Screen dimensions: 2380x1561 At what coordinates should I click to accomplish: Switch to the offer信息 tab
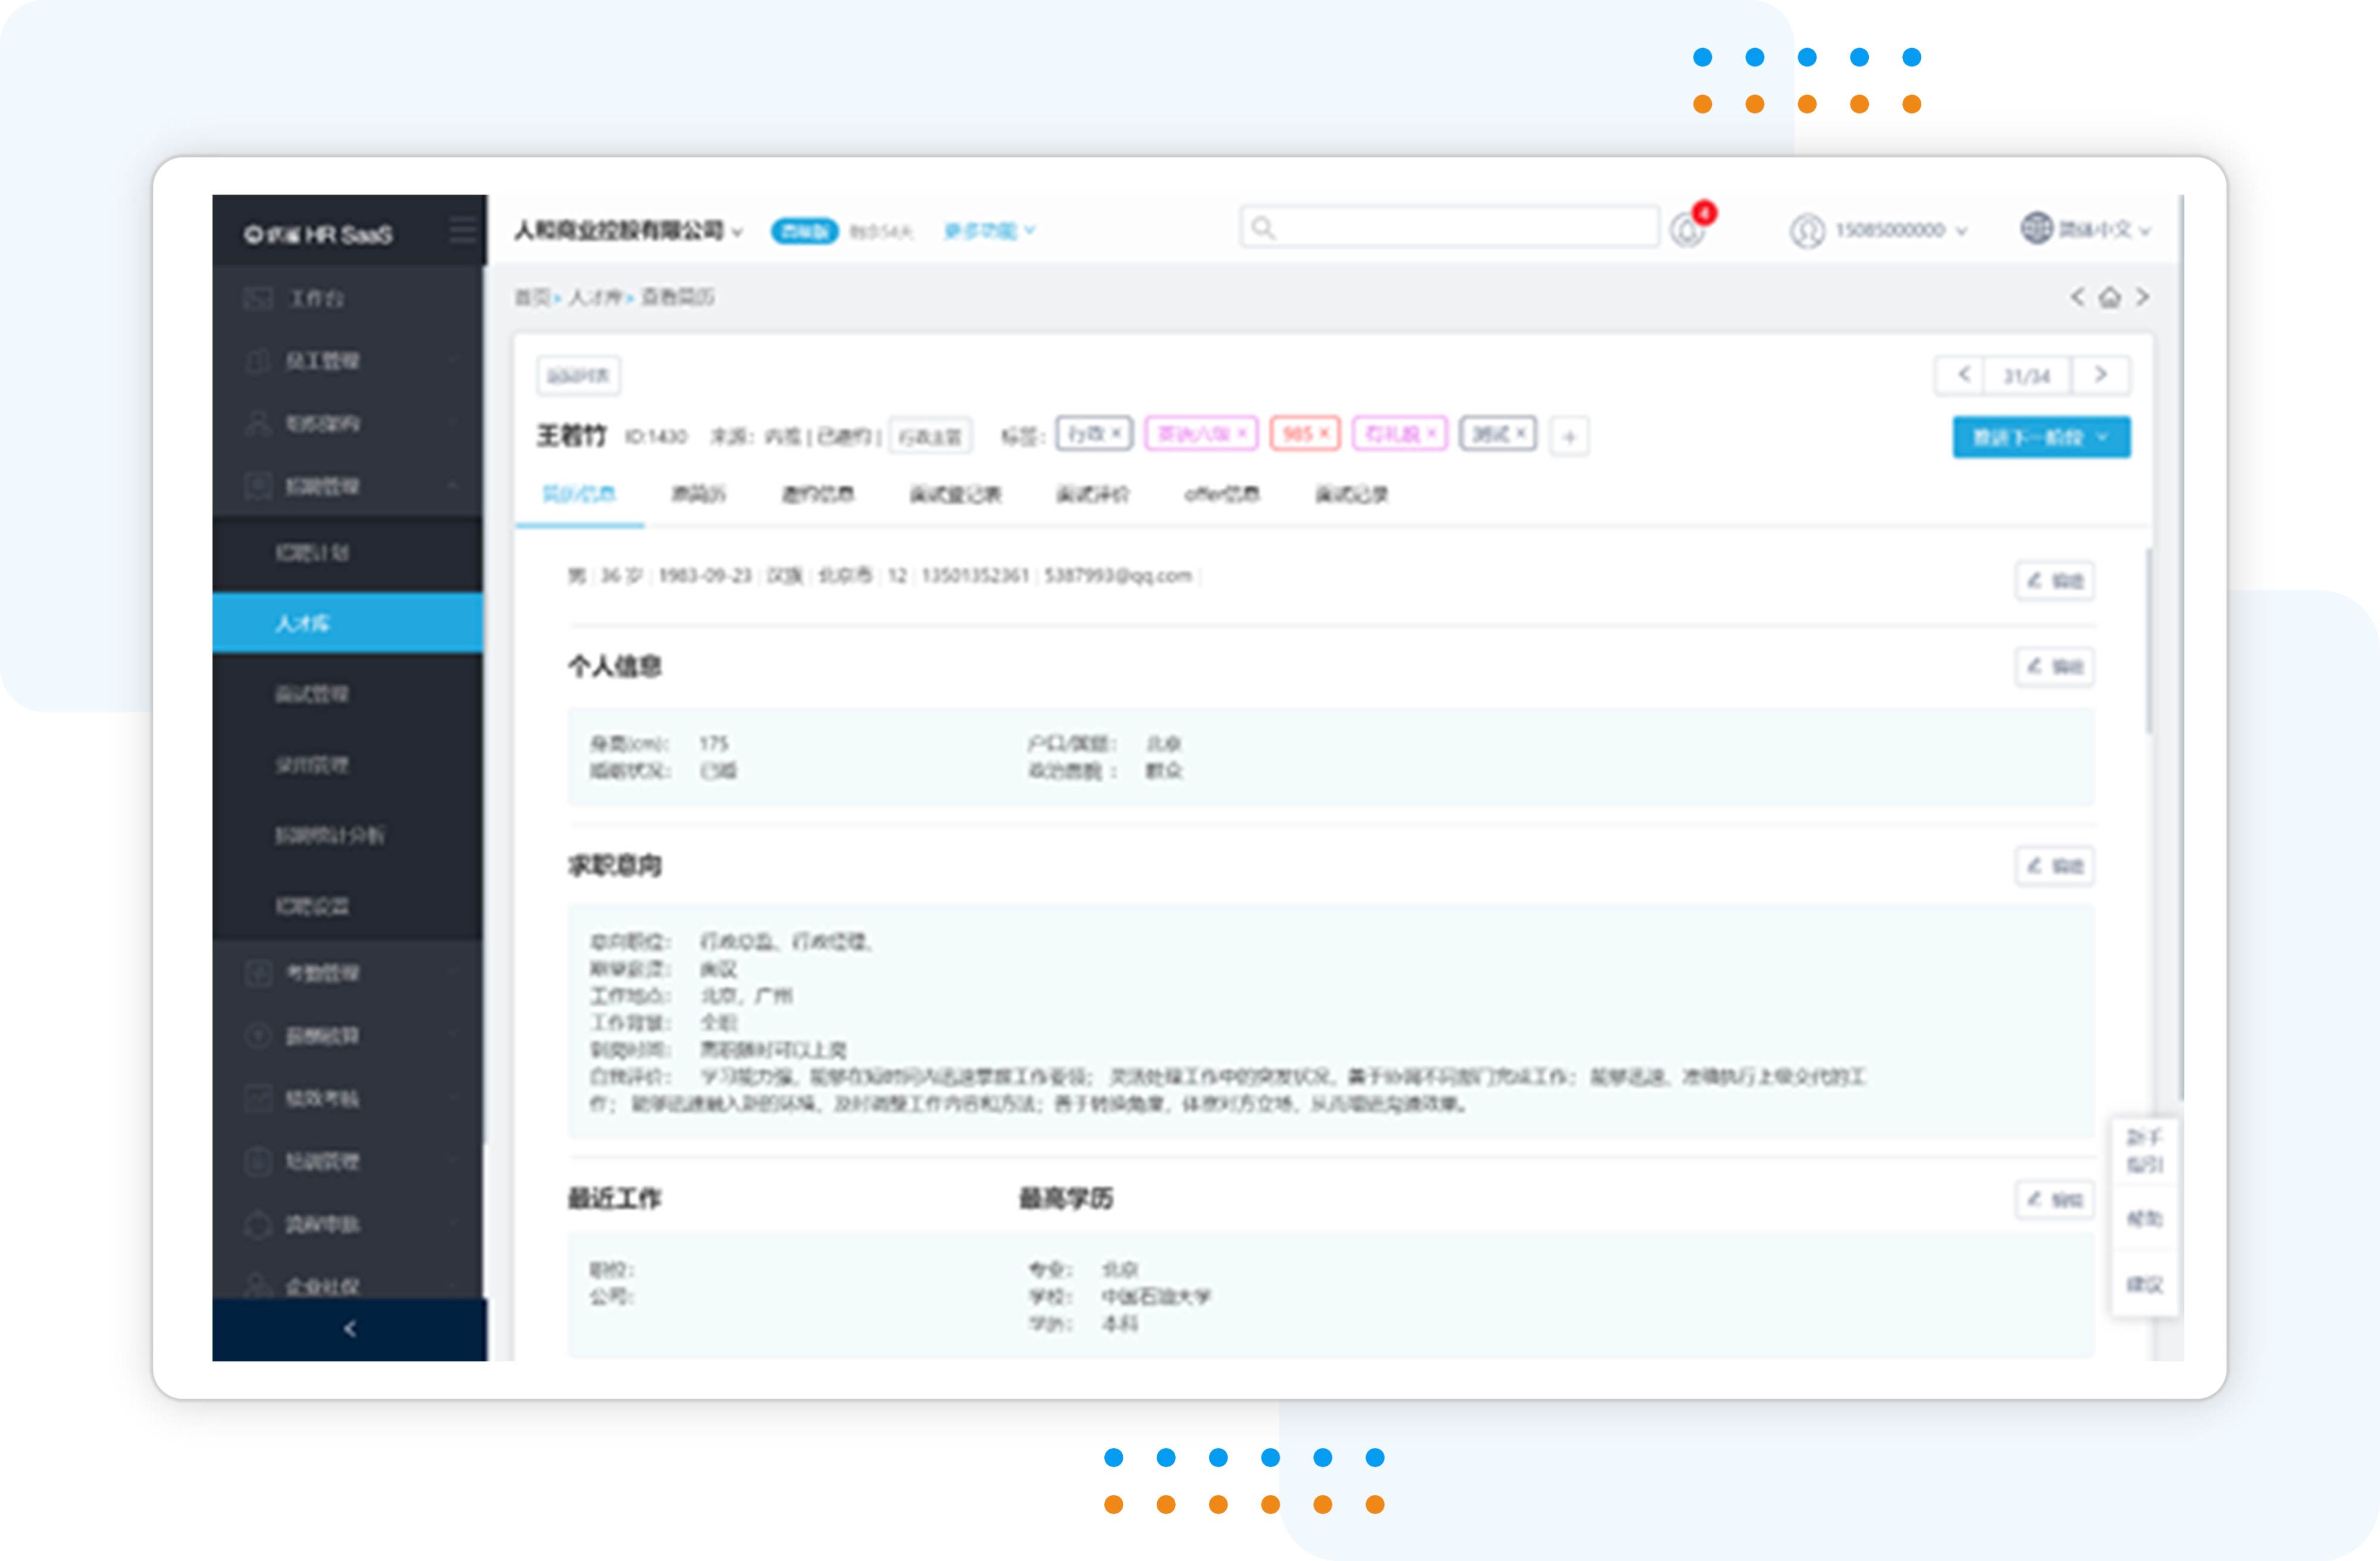point(1221,494)
